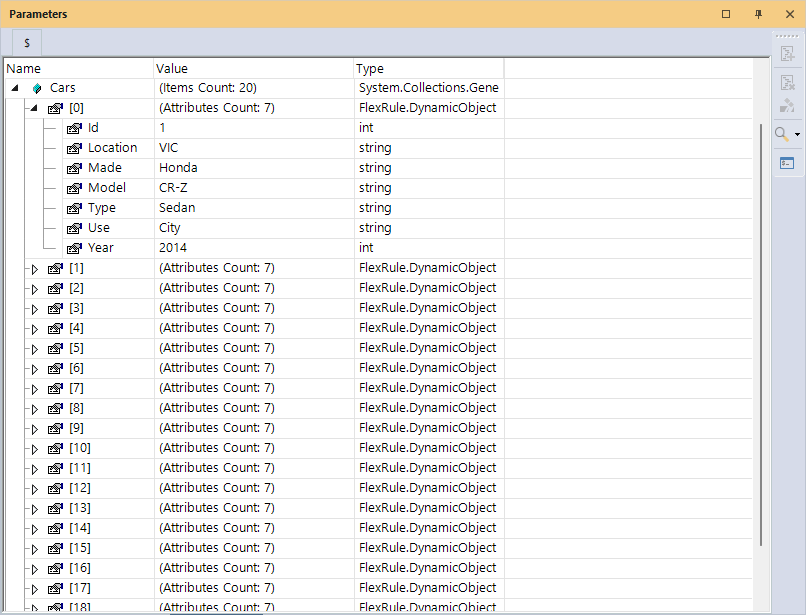This screenshot has height=615, width=806.
Task: Click the property icon next to Use
Action: [x=75, y=228]
